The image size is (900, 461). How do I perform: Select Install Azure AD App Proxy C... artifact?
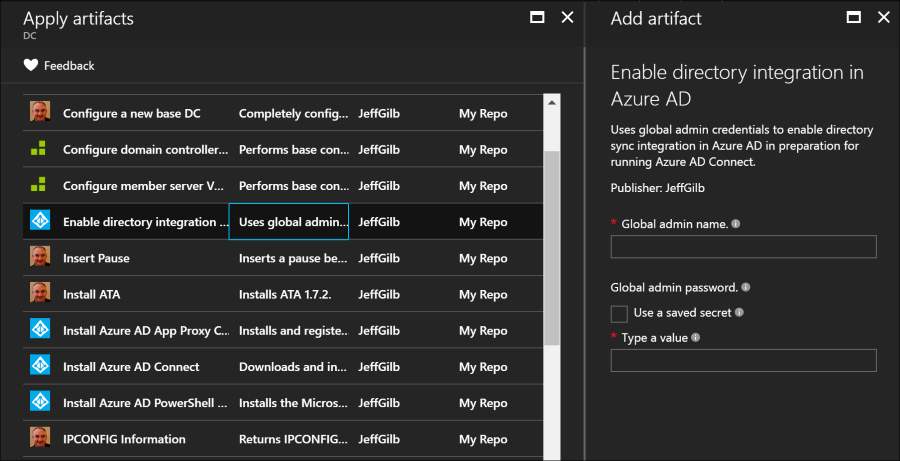146,331
